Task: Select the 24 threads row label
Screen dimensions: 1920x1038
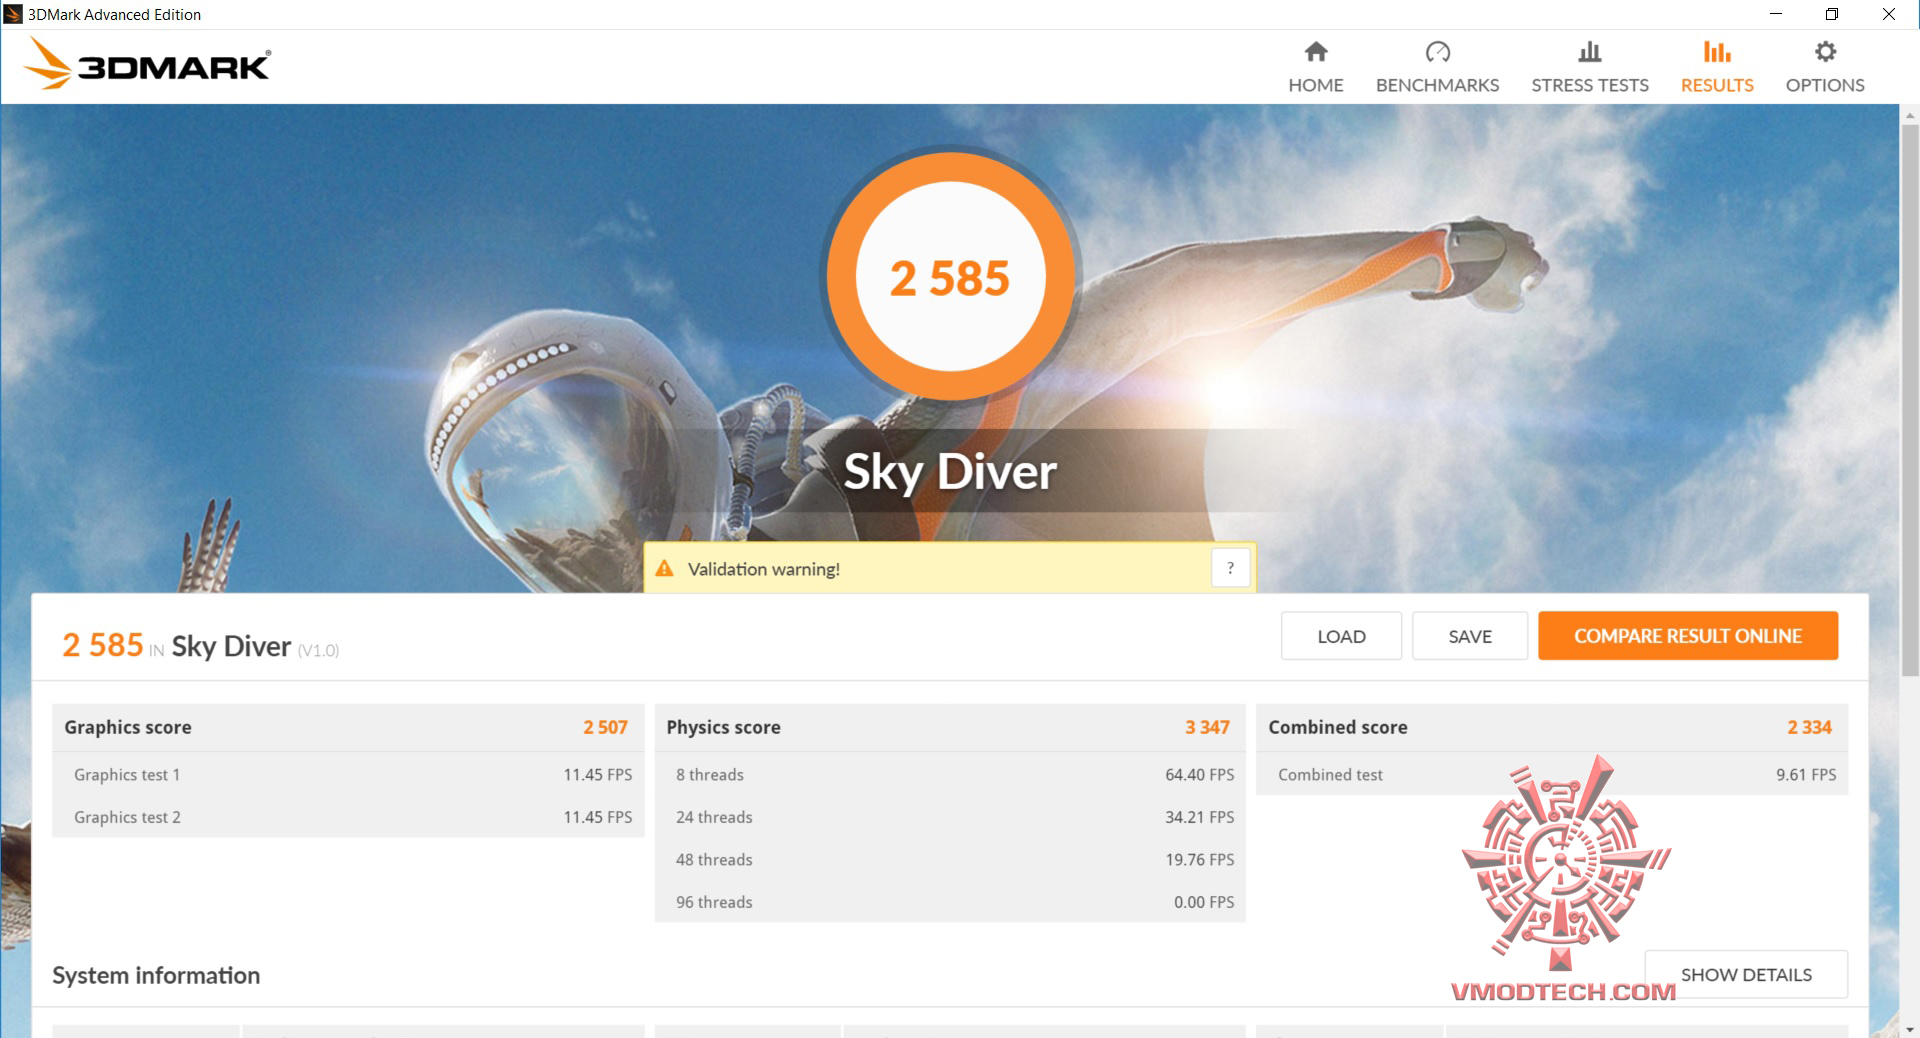Action: (x=714, y=817)
